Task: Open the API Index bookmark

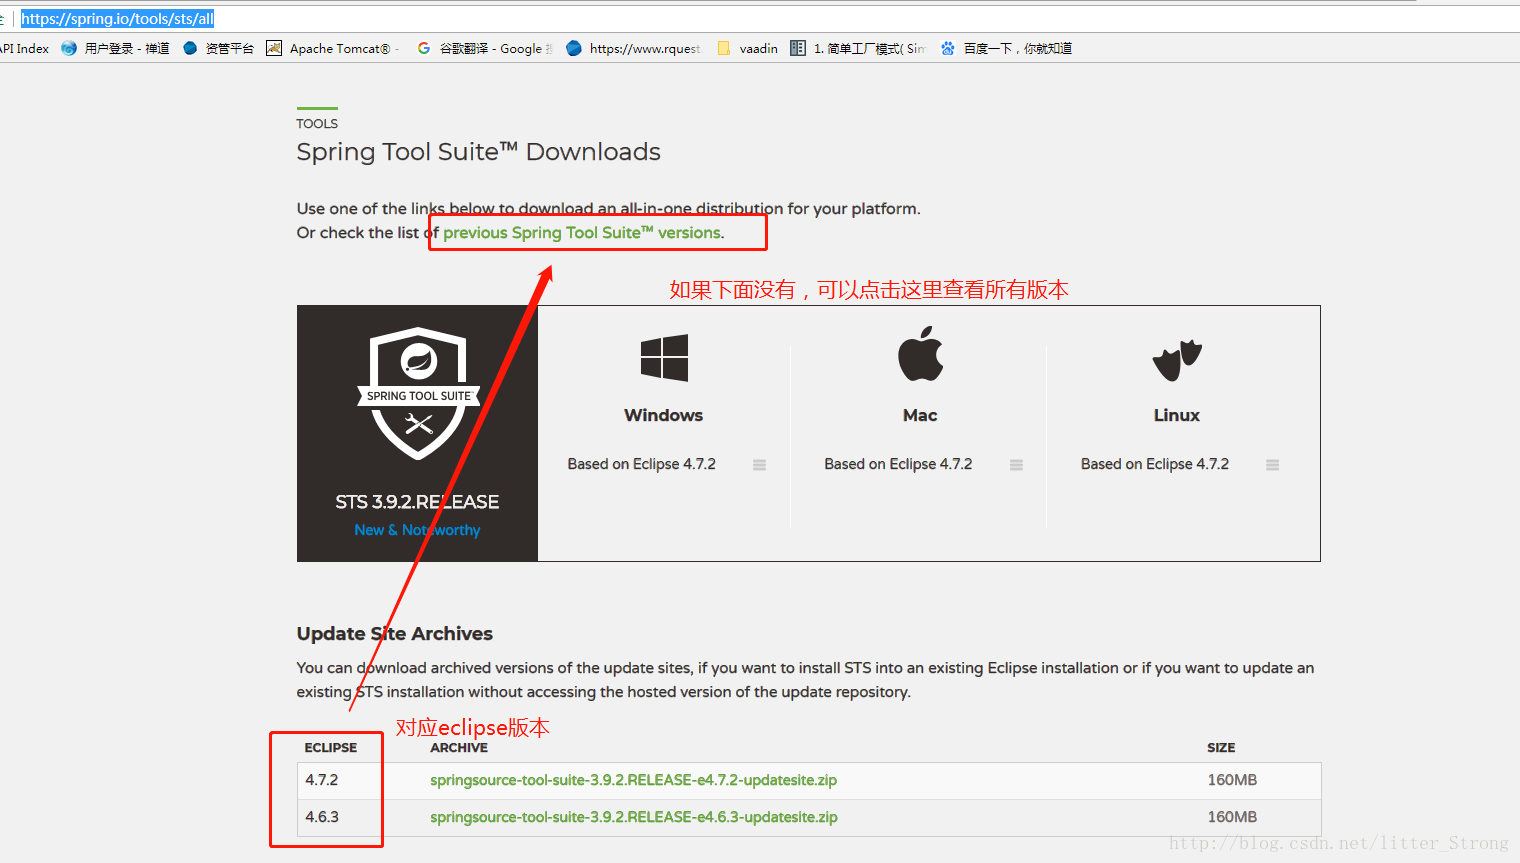Action: tap(24, 48)
